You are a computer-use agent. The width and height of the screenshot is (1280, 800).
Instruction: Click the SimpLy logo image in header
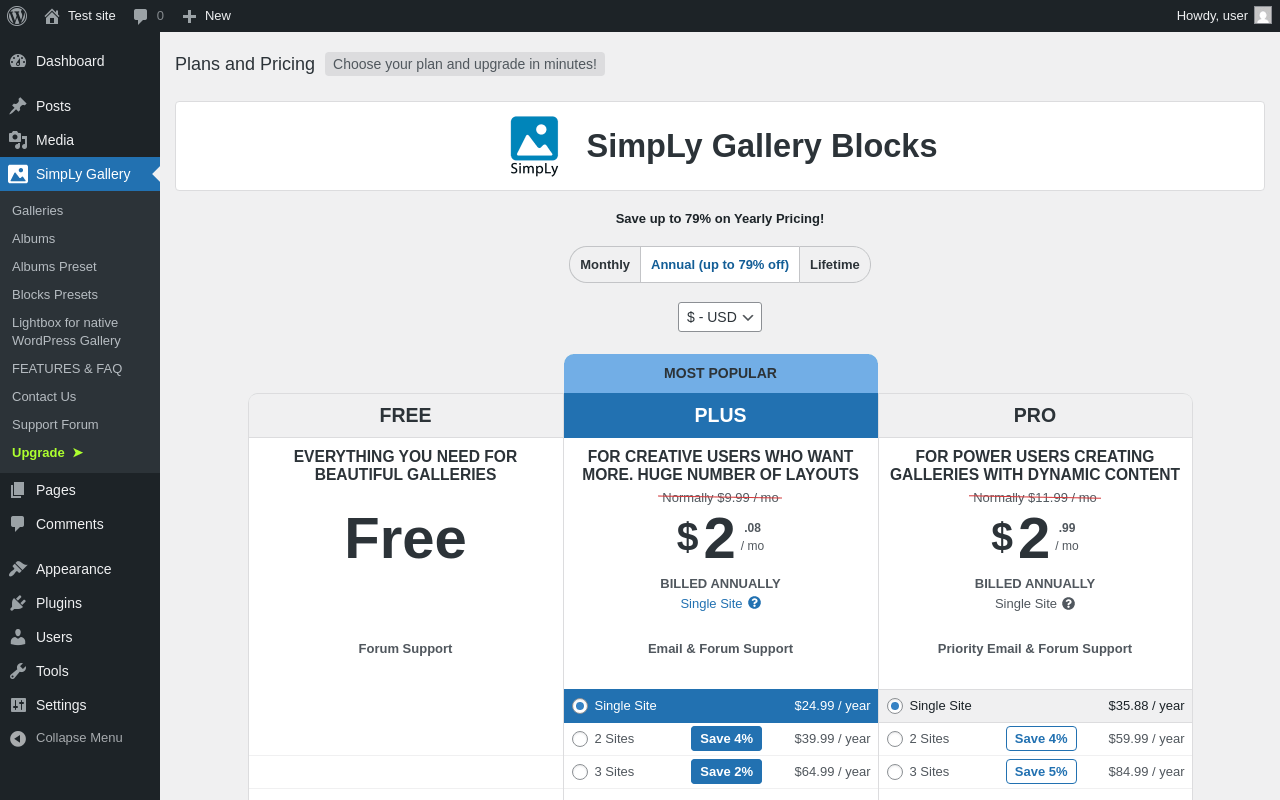point(534,146)
